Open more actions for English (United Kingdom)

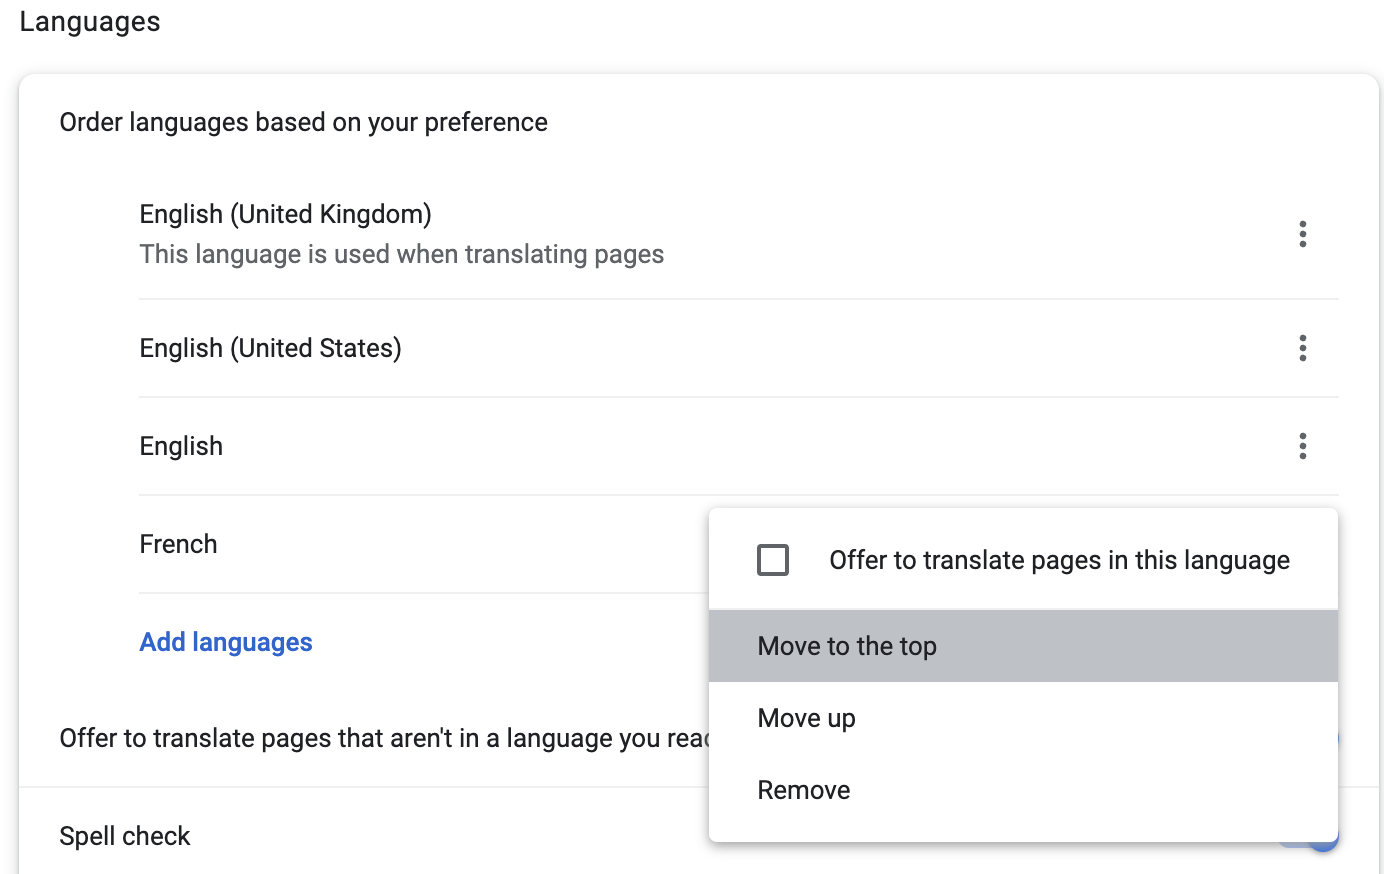pyautogui.click(x=1302, y=234)
